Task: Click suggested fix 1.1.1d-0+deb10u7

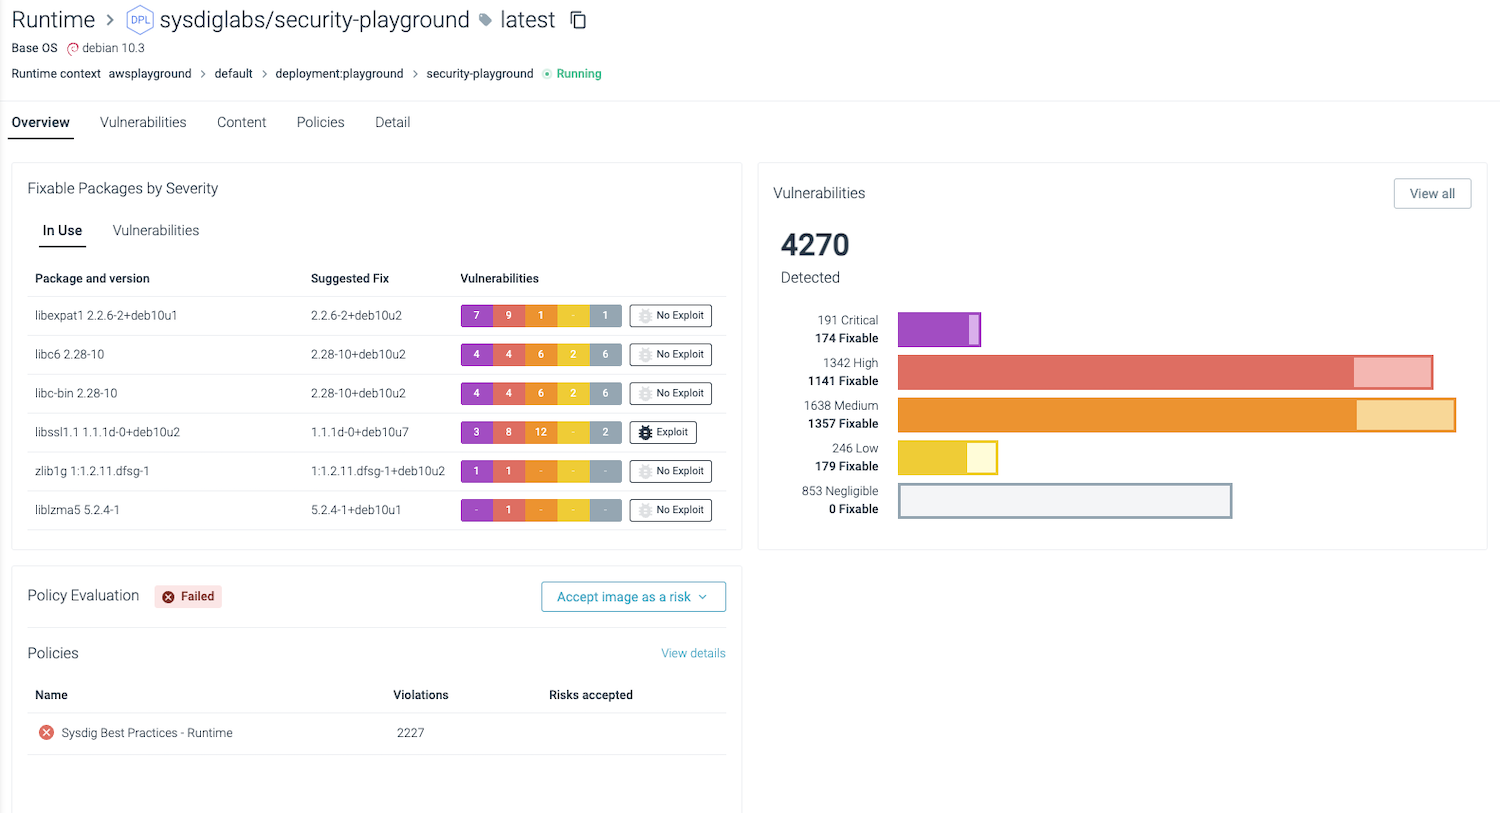Action: click(x=360, y=433)
